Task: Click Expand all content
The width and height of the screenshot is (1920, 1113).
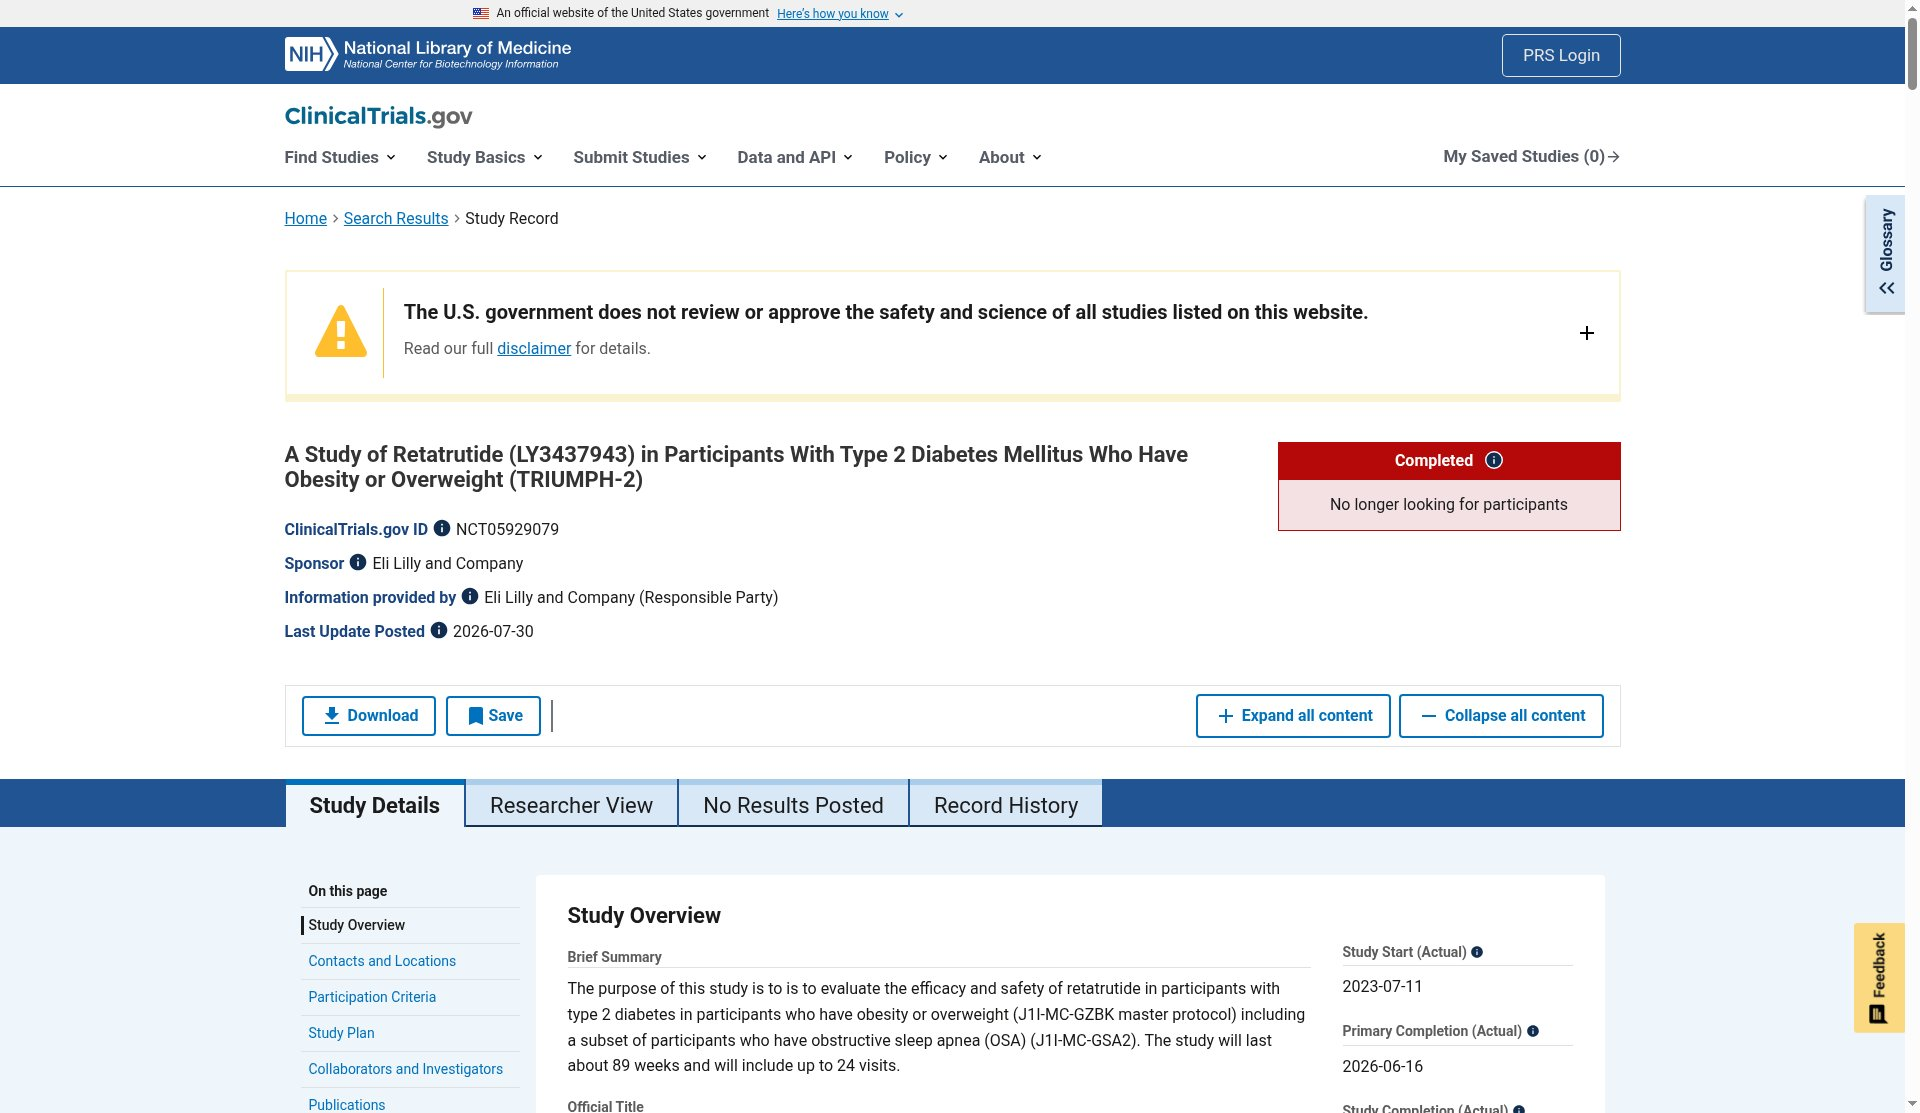Action: [1293, 716]
